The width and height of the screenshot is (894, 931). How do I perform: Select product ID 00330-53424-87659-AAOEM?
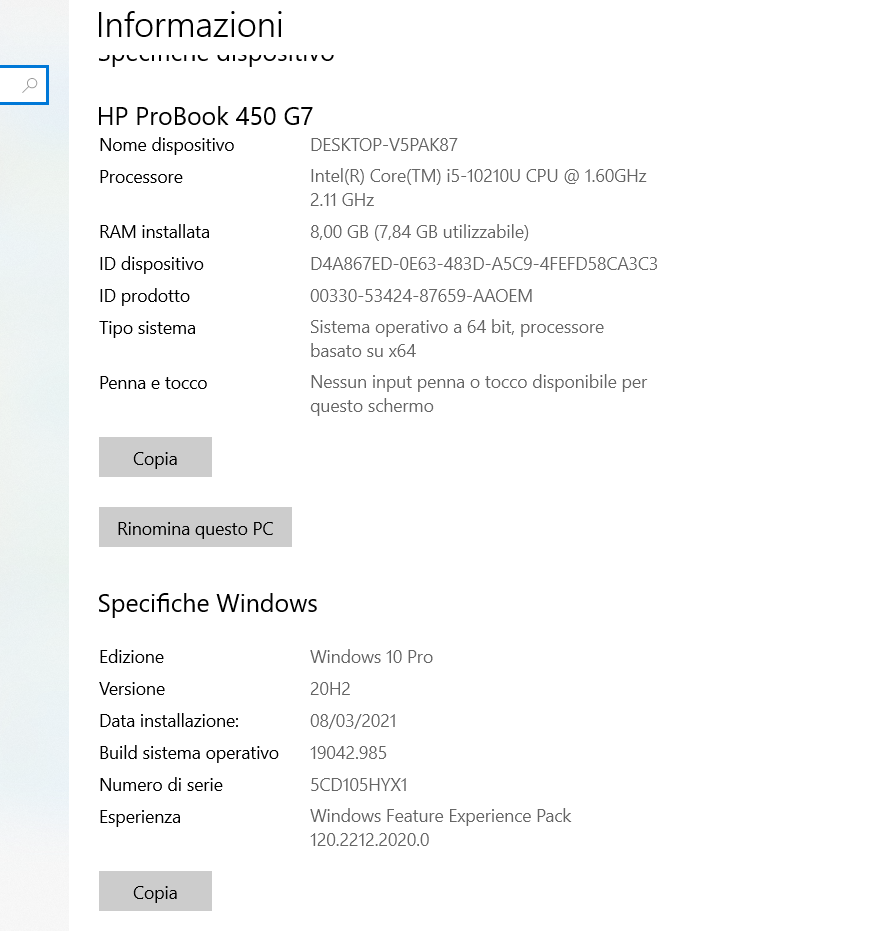[421, 296]
